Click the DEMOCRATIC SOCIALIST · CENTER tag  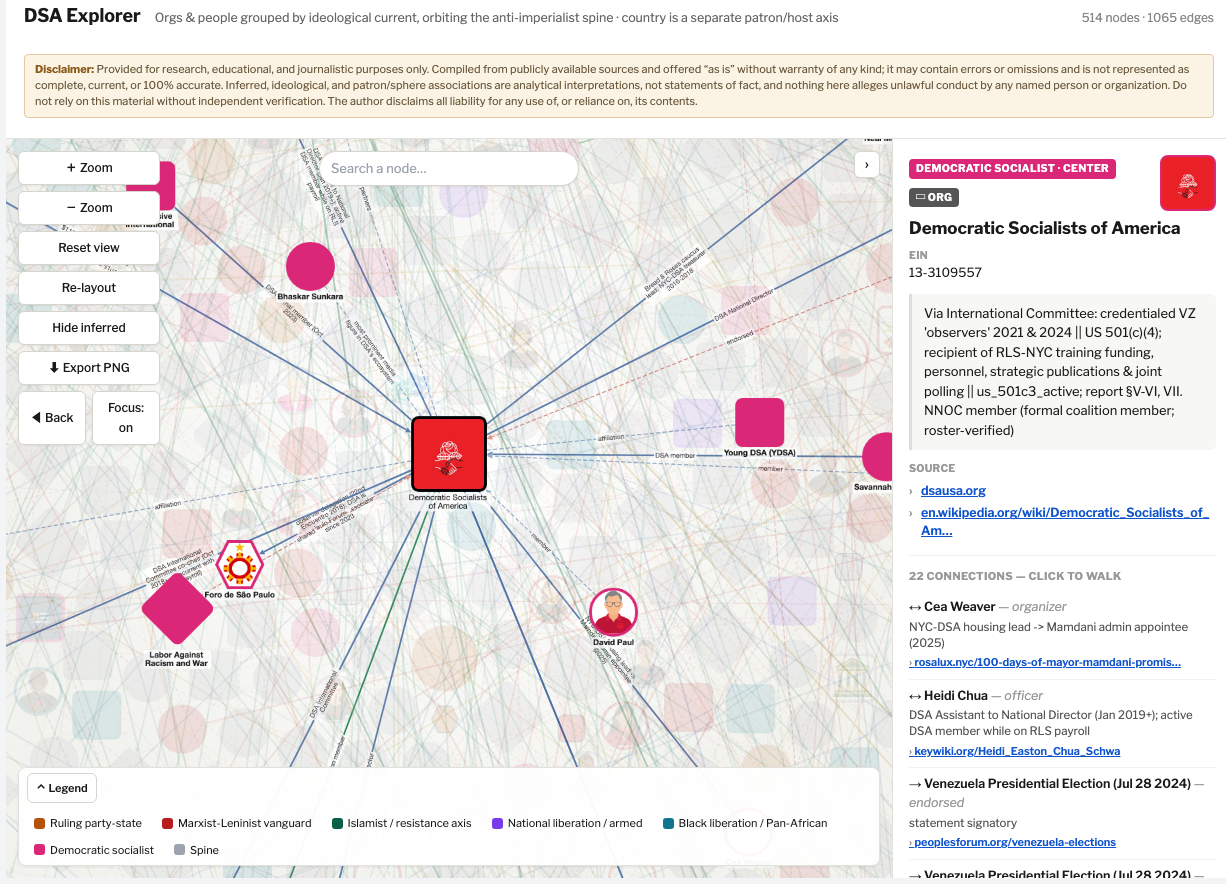point(1012,169)
